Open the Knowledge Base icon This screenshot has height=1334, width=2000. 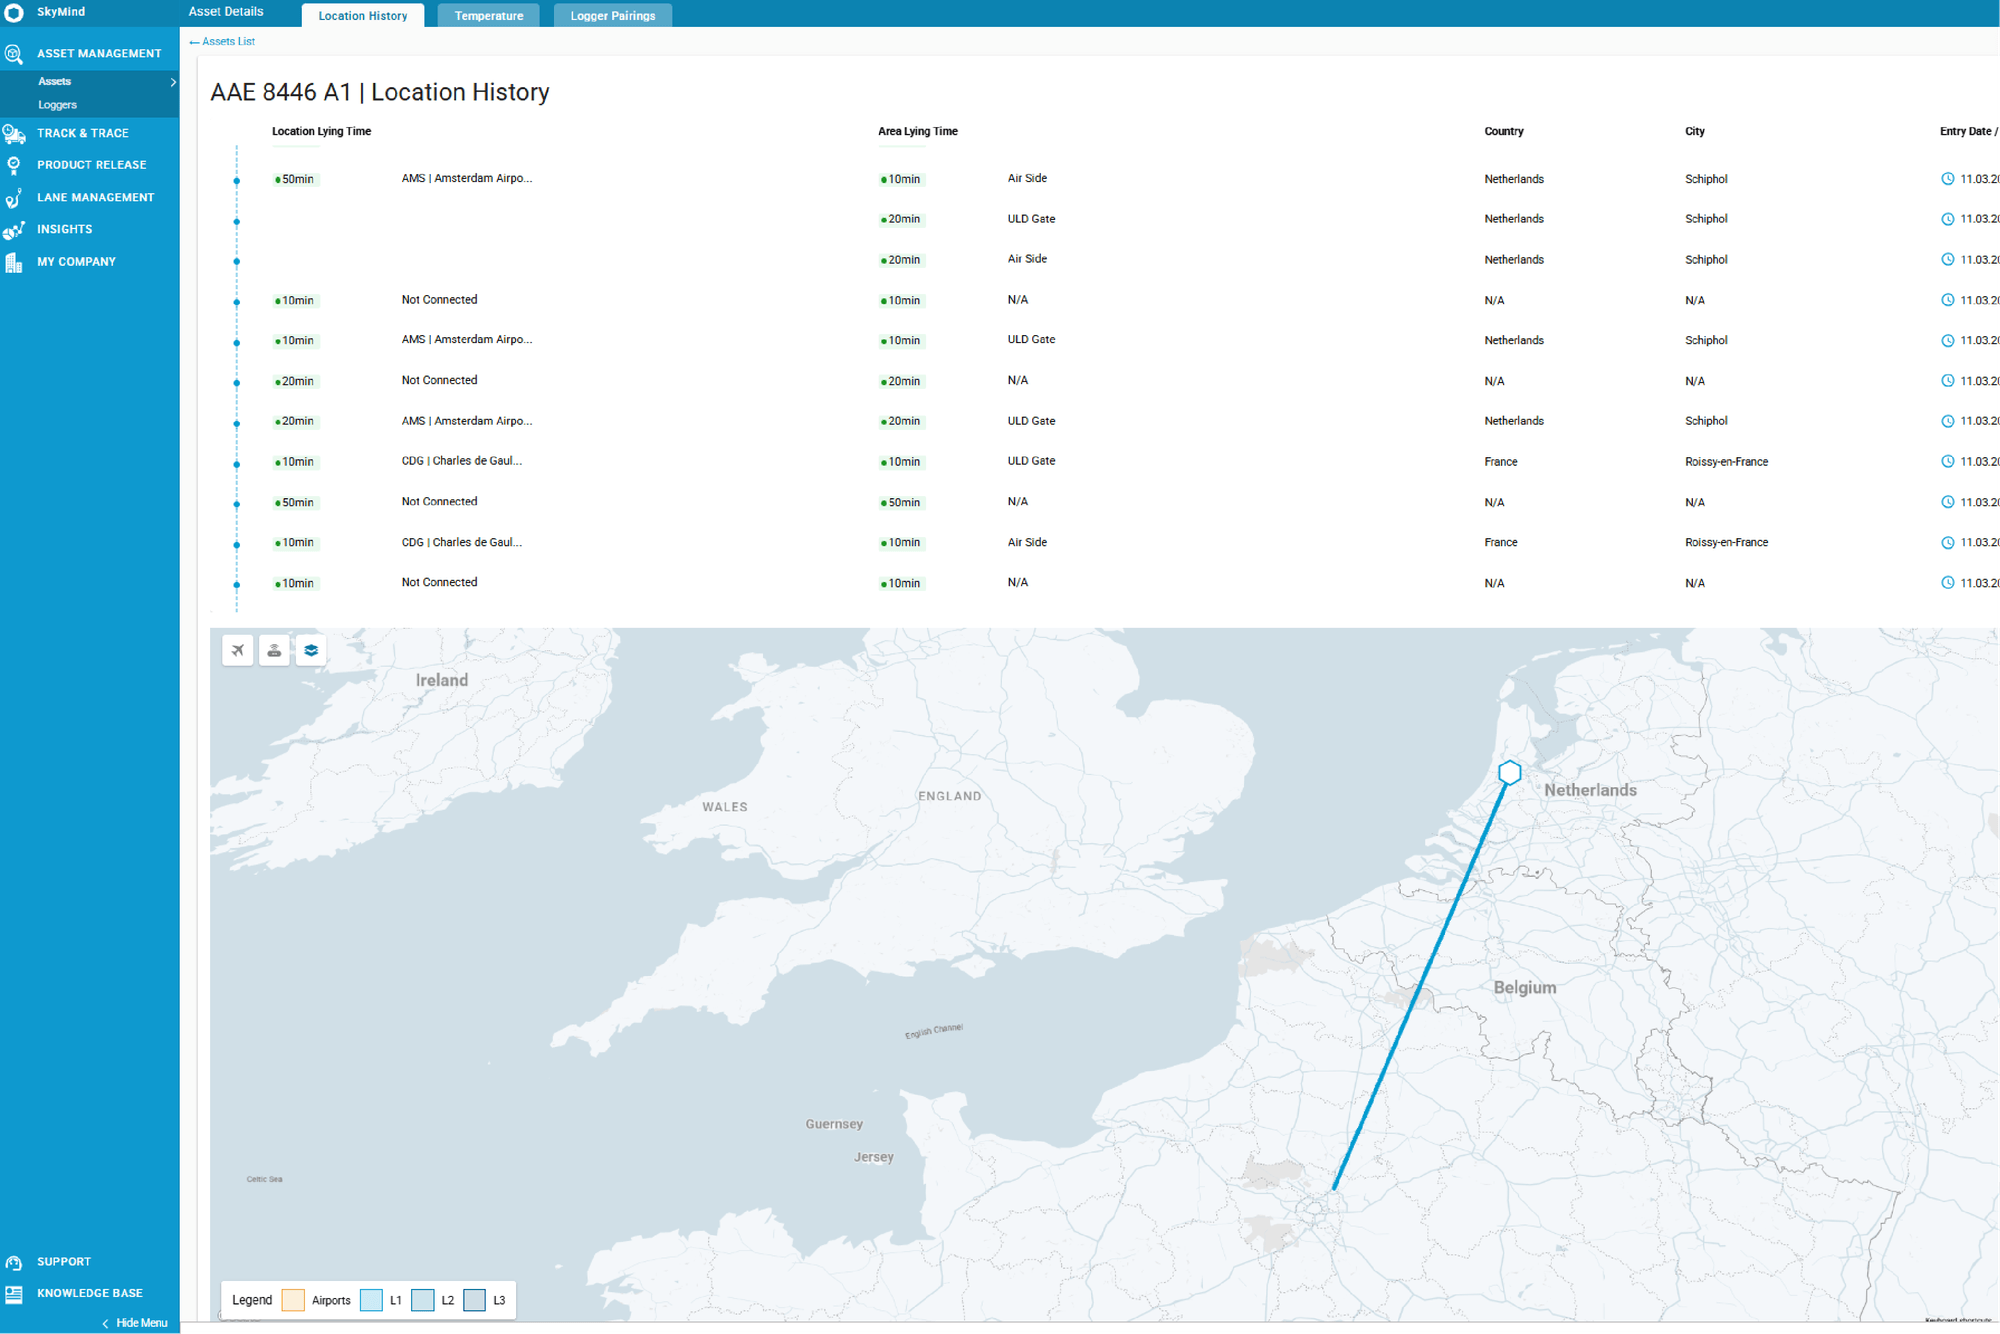(14, 1294)
